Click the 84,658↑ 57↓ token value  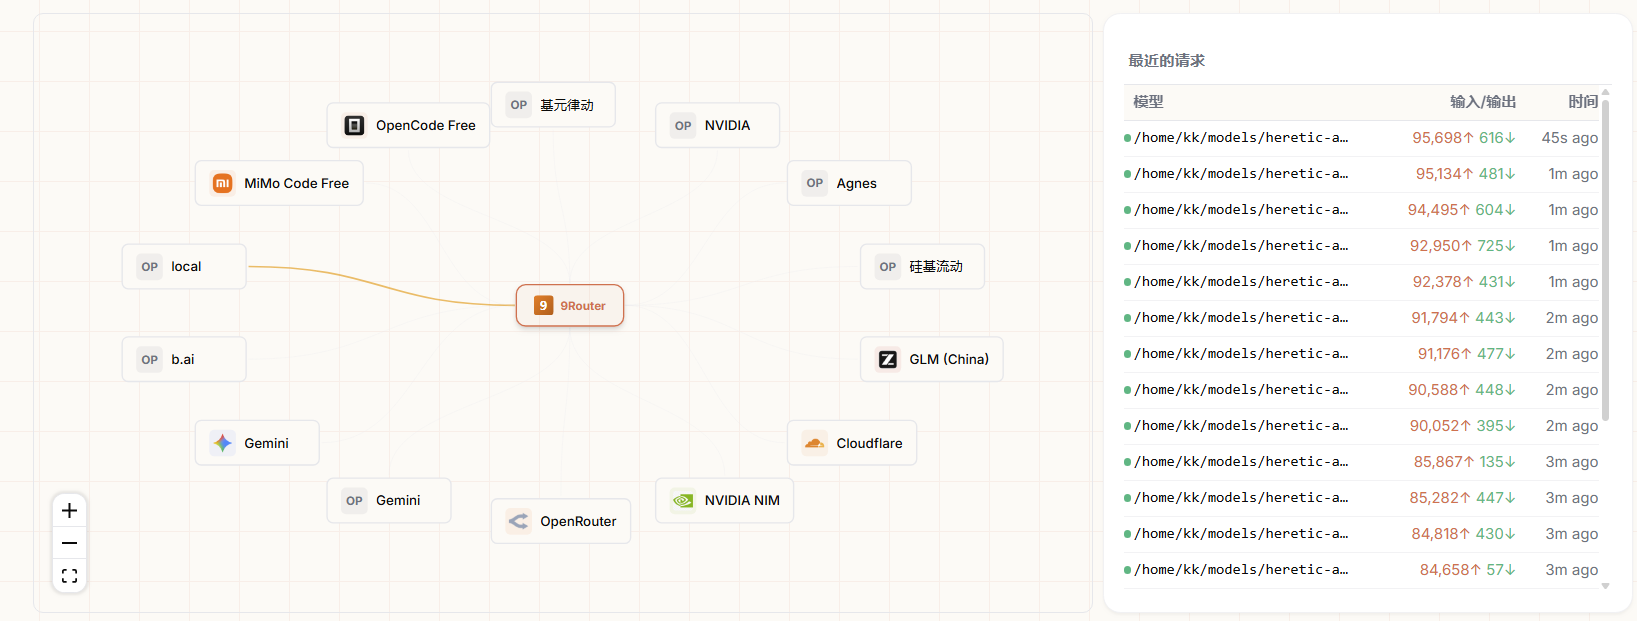(x=1468, y=570)
